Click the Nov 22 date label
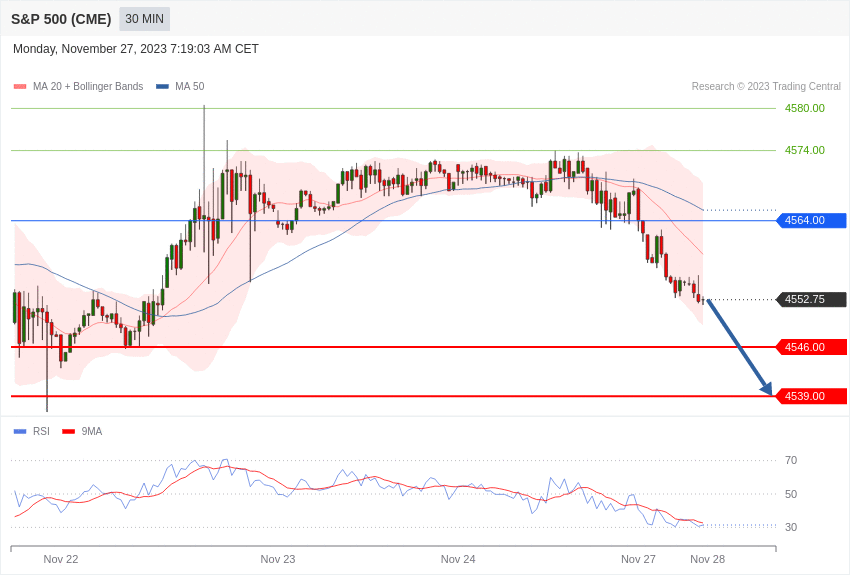Image resolution: width=850 pixels, height=576 pixels. [61, 559]
